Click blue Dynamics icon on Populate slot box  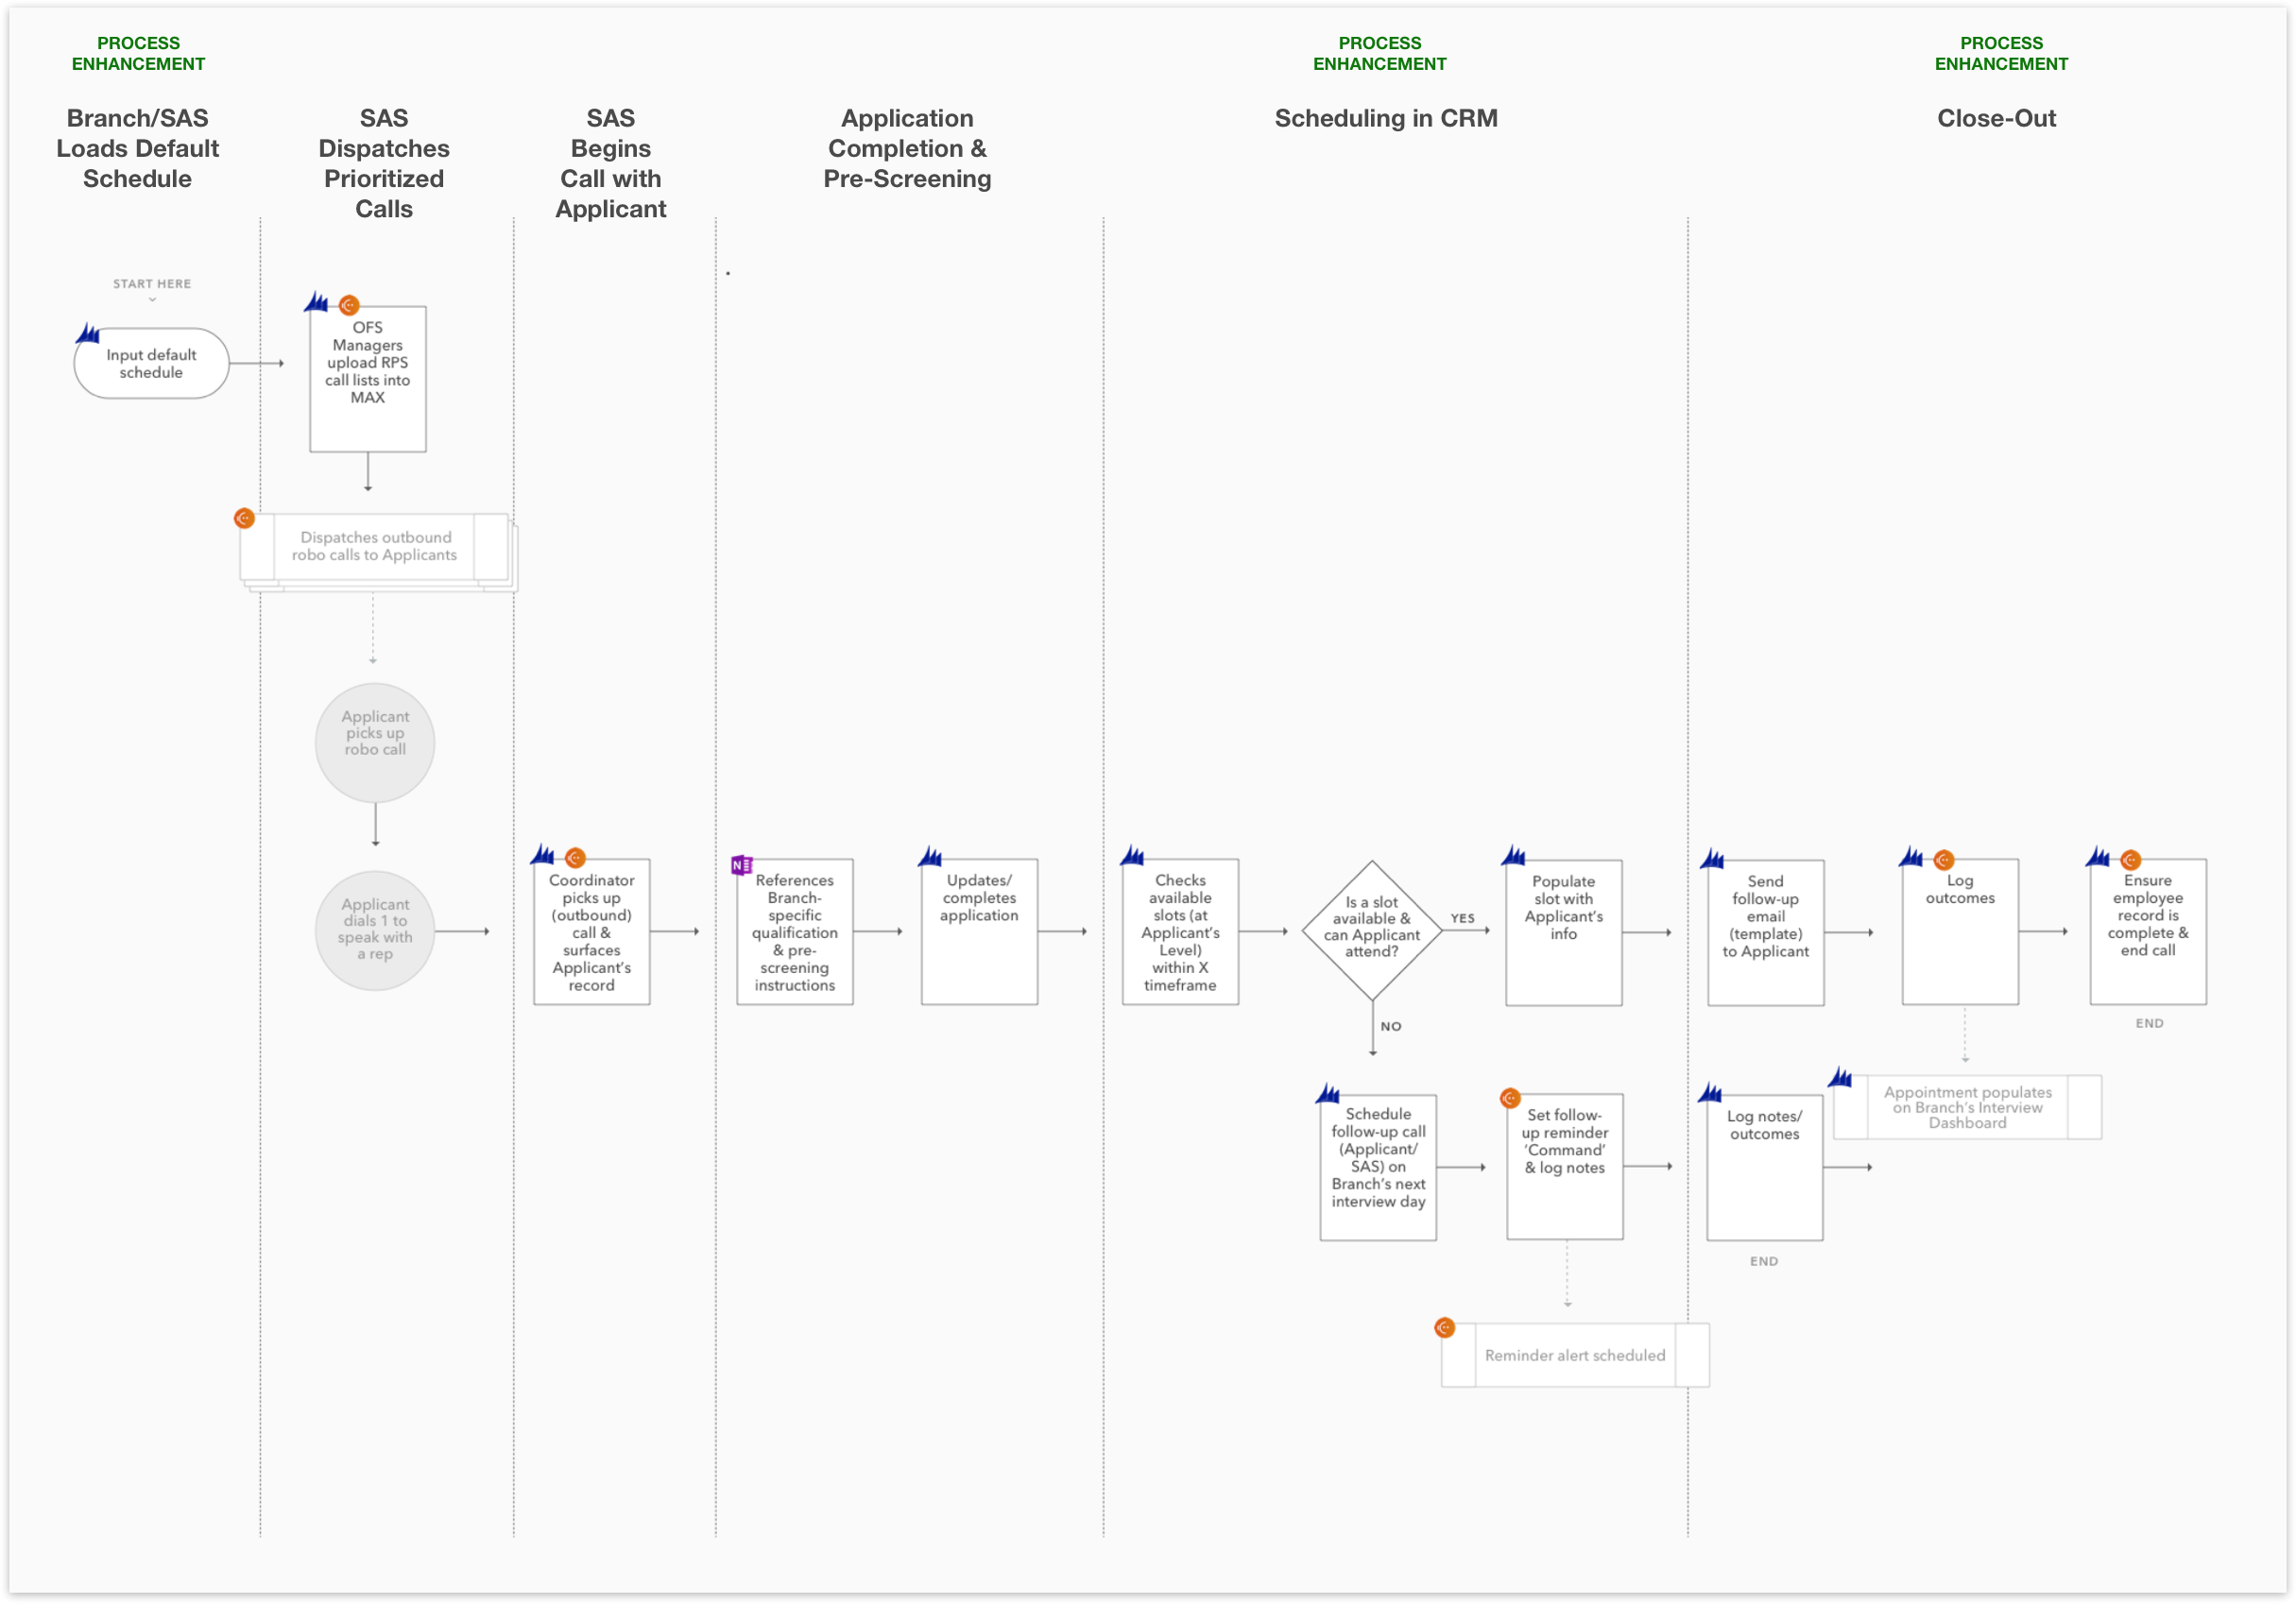point(1513,856)
